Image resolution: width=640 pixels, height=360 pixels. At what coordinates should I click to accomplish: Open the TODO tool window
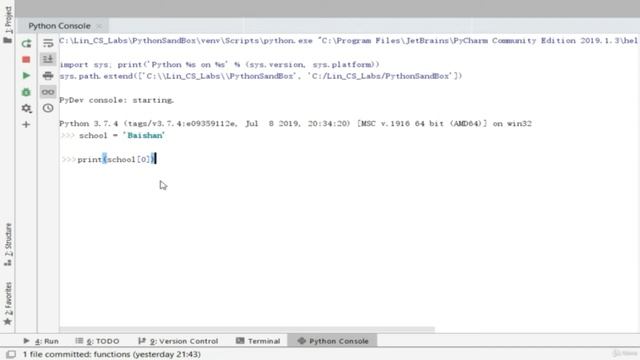97,341
